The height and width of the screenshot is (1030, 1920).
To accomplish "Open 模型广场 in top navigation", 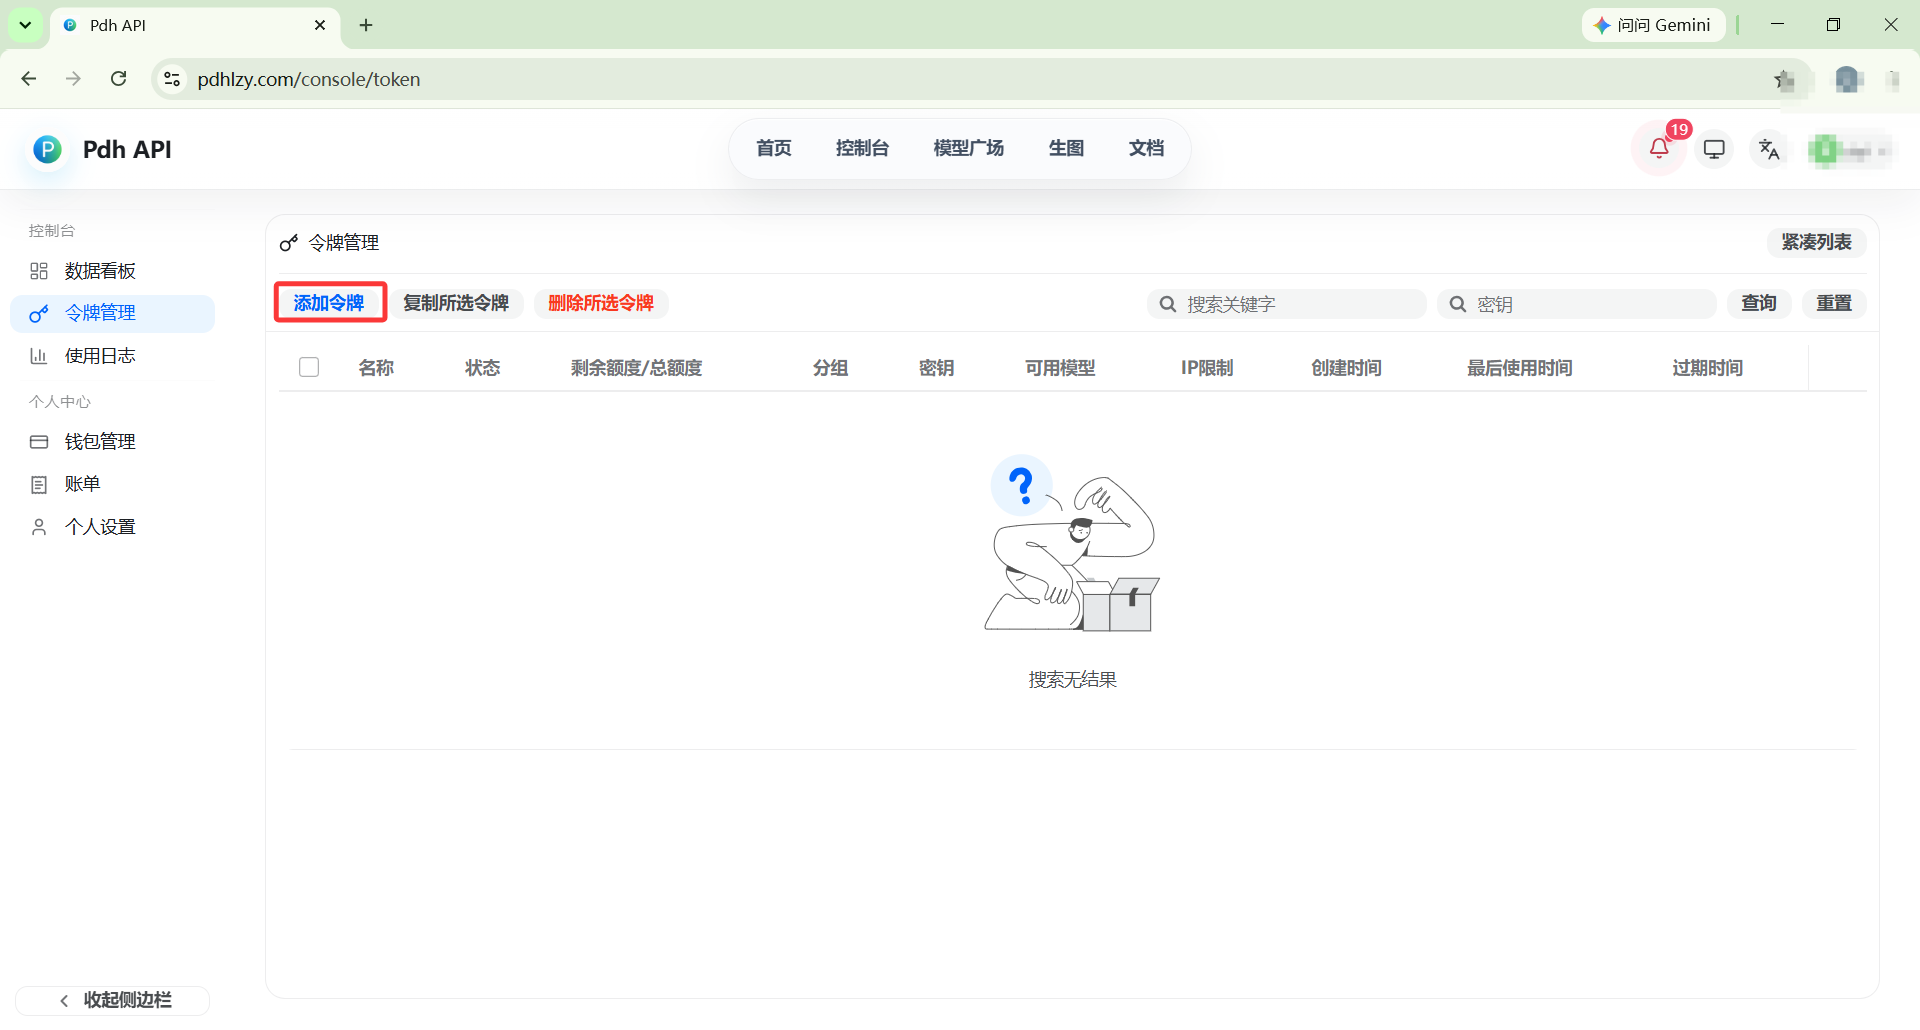I will point(968,148).
